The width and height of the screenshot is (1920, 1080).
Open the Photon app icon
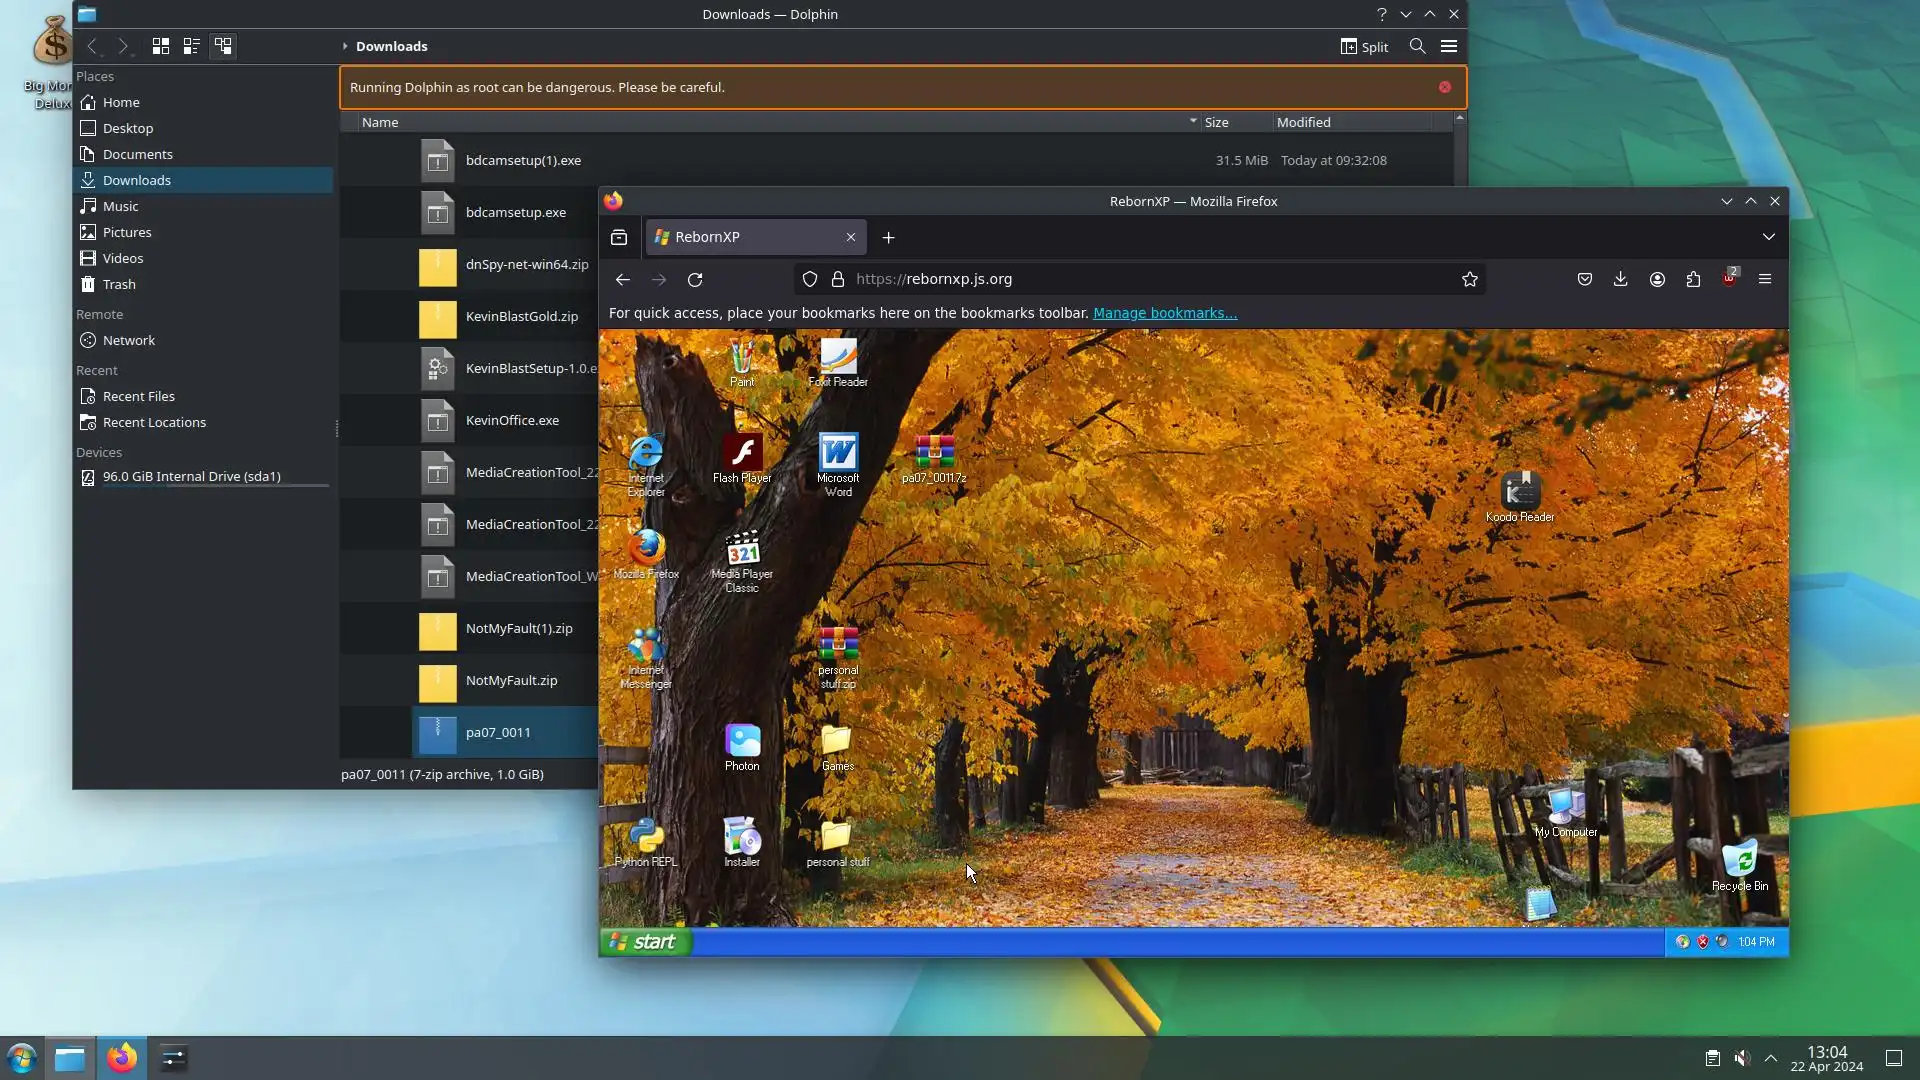[742, 742]
